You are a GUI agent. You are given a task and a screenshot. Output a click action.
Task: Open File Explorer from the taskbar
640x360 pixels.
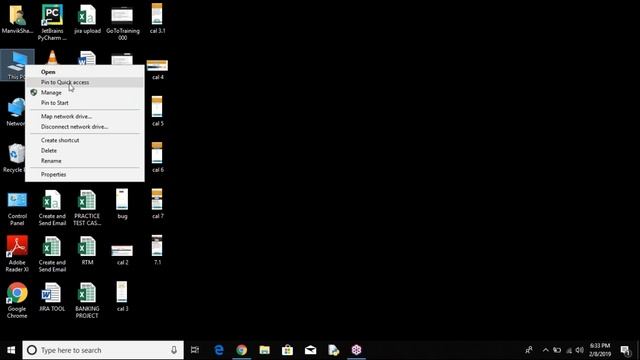264,350
